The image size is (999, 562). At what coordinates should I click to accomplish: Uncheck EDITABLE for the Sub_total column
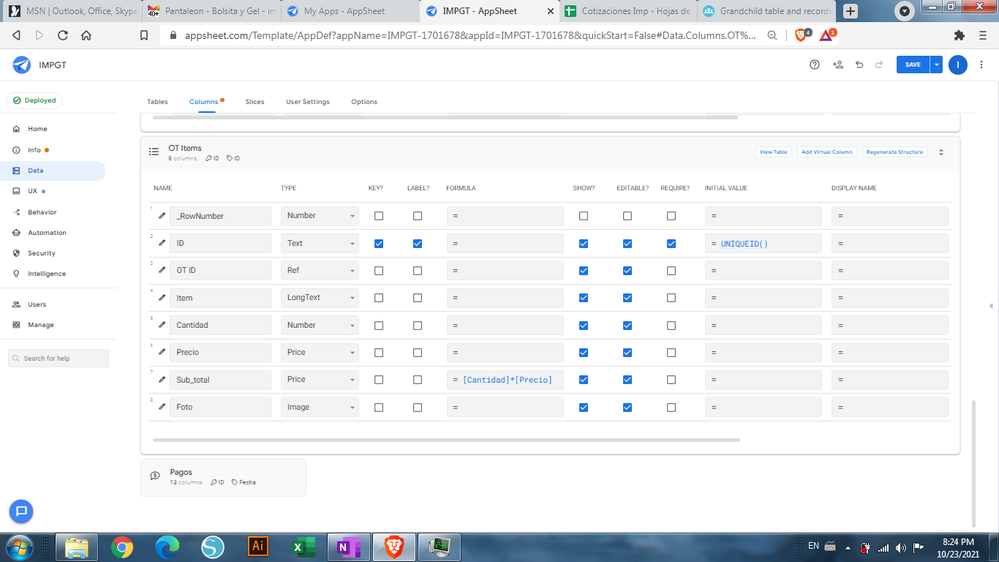pyautogui.click(x=627, y=380)
